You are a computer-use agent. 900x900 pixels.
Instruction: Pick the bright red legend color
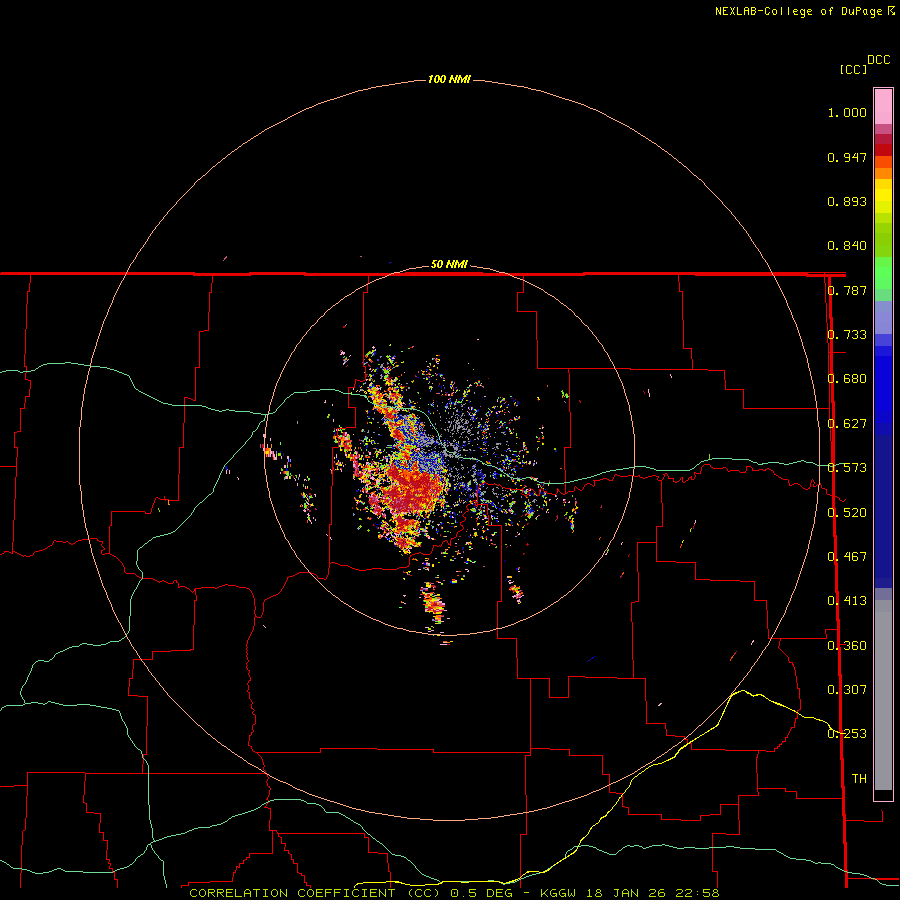click(883, 150)
